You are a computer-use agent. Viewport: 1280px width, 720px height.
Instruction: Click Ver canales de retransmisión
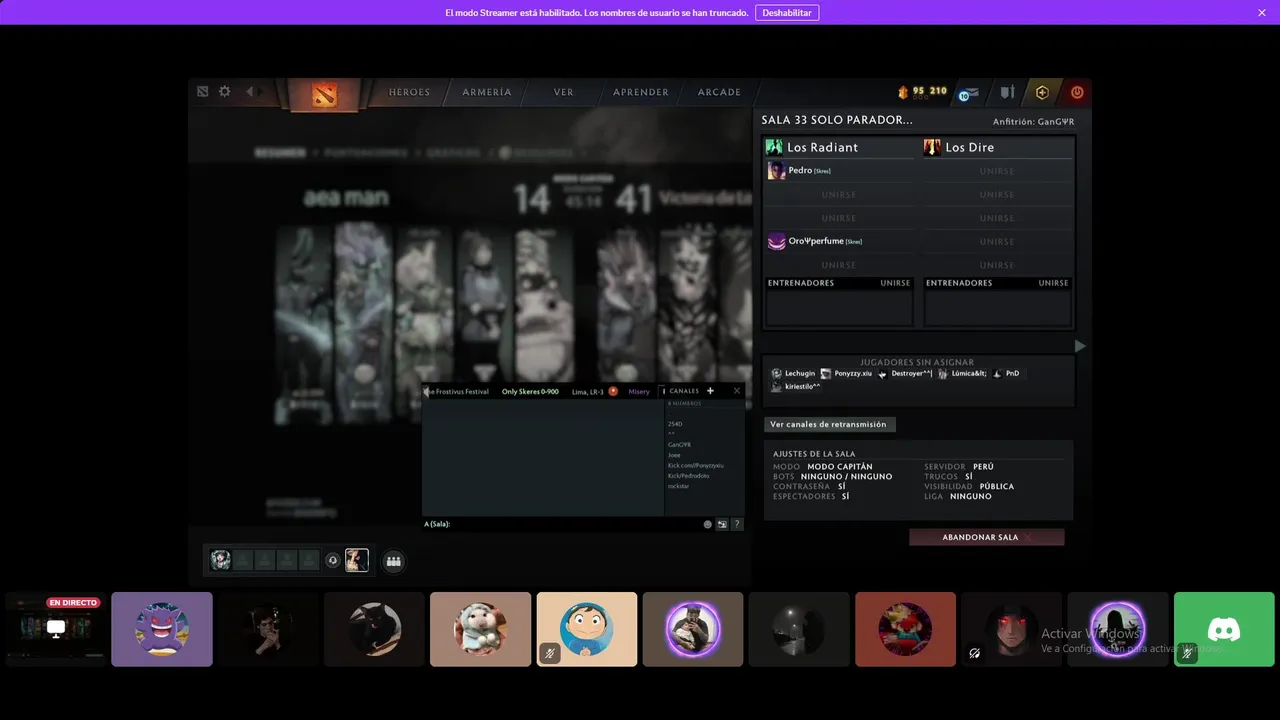point(829,424)
